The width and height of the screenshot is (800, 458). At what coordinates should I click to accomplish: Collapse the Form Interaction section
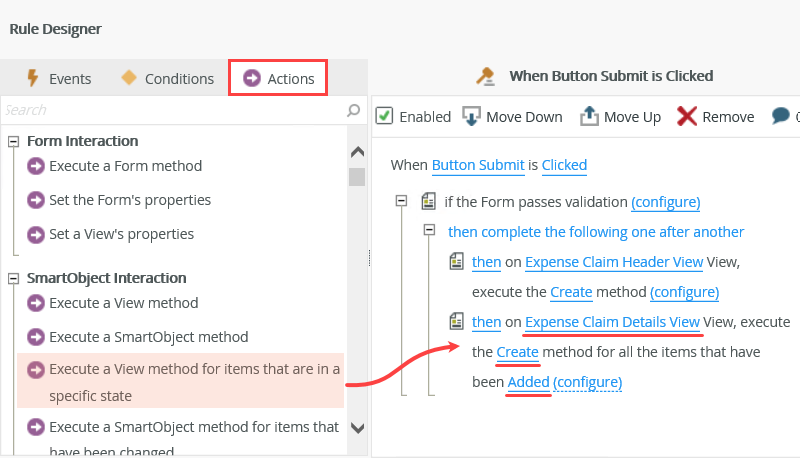pos(14,141)
